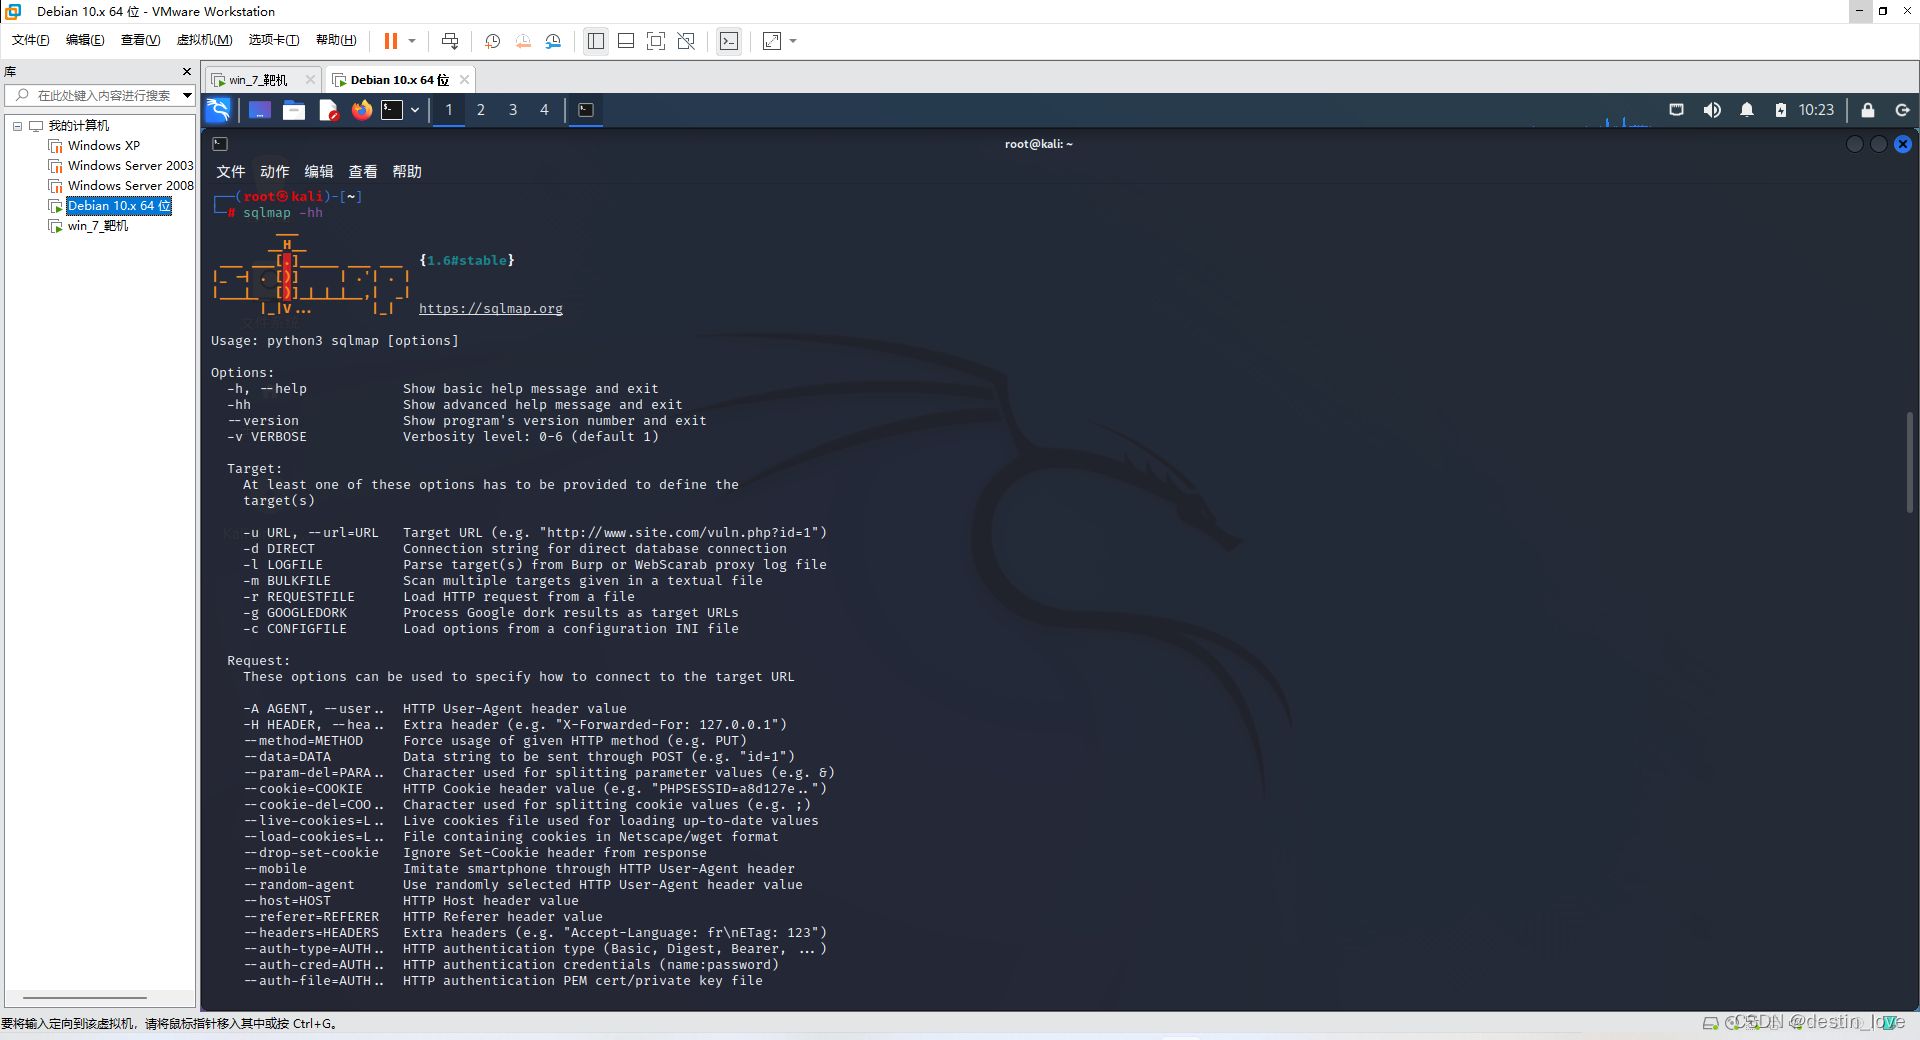The image size is (1920, 1040).
Task: Open the 选项卡(T) menu
Action: point(274,40)
